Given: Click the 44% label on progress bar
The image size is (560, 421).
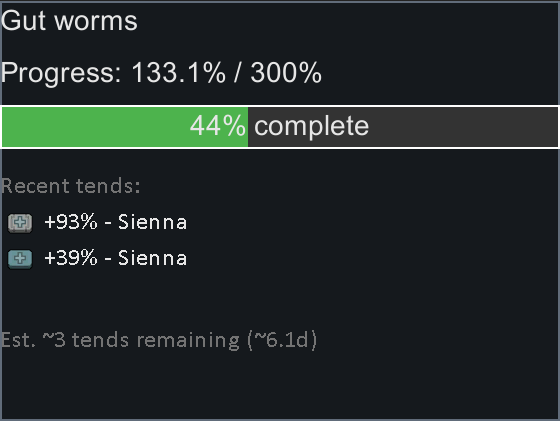Looking at the screenshot, I should [x=218, y=126].
